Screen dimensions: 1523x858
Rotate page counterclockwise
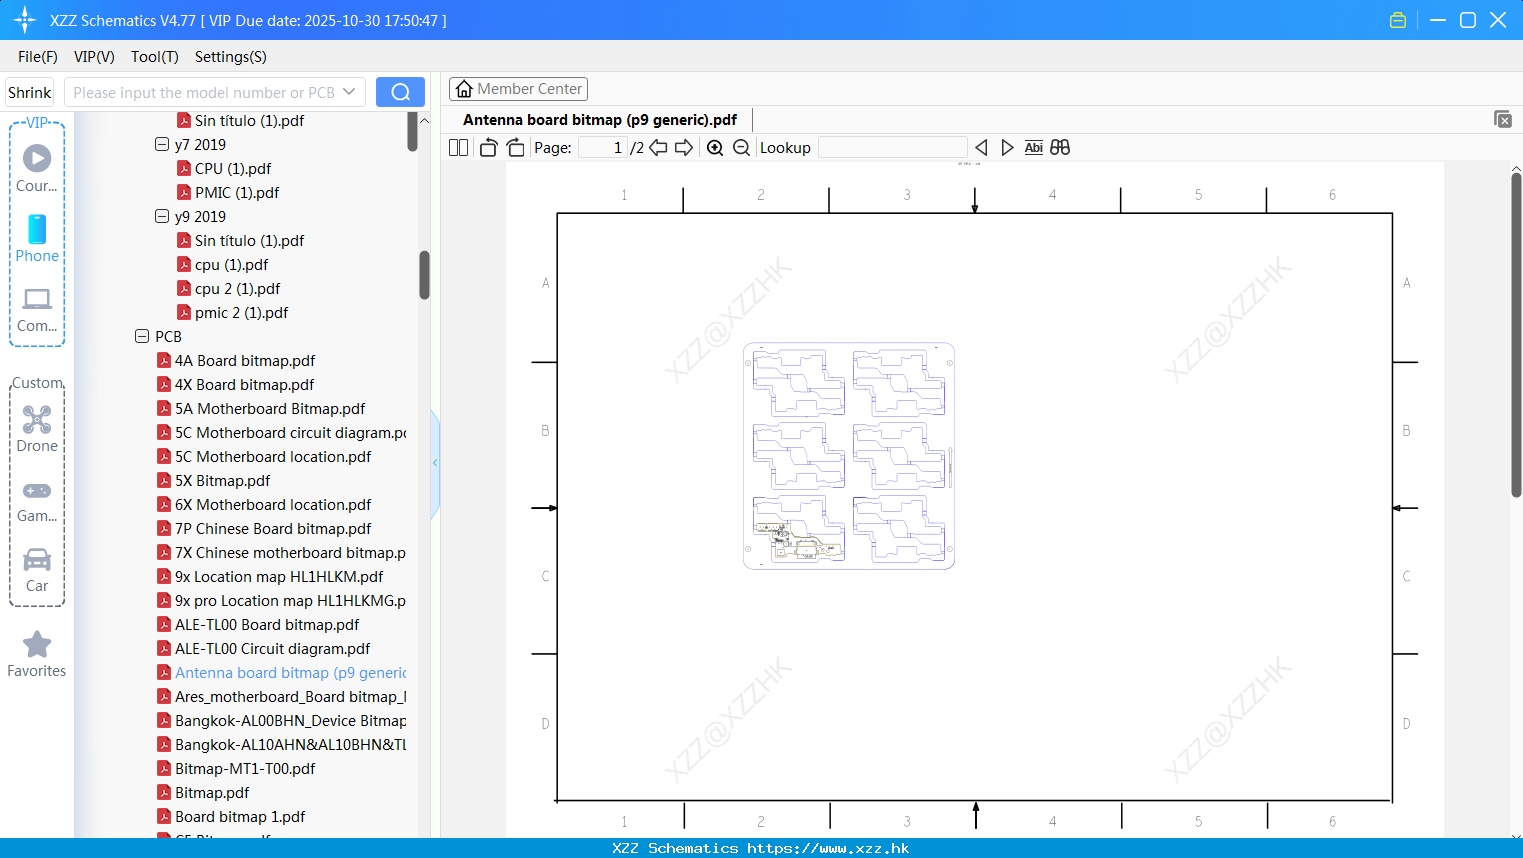488,148
